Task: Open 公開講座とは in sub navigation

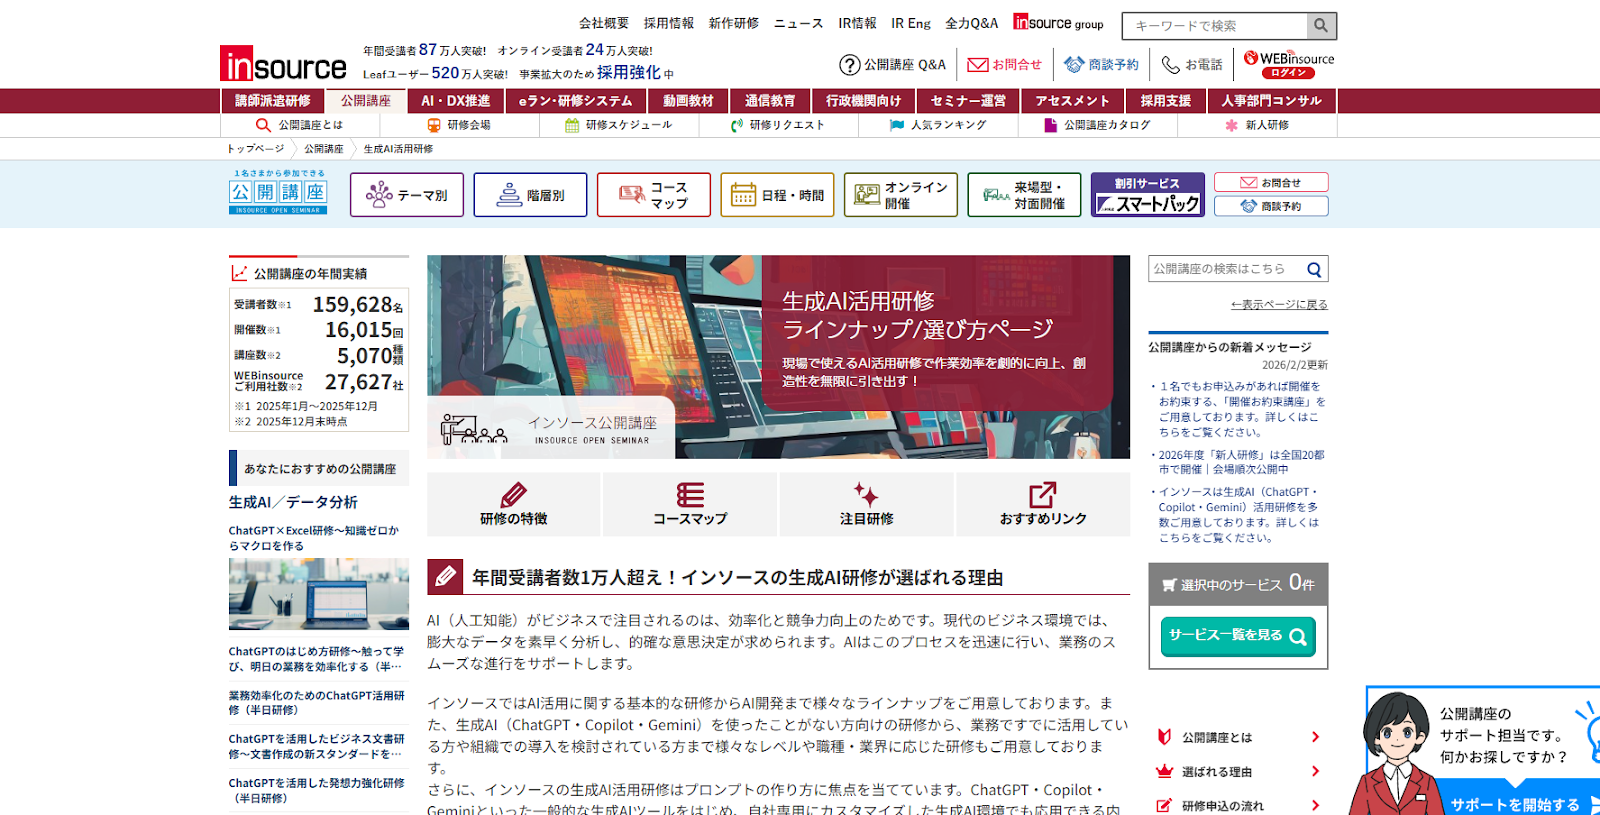Action: pos(299,125)
